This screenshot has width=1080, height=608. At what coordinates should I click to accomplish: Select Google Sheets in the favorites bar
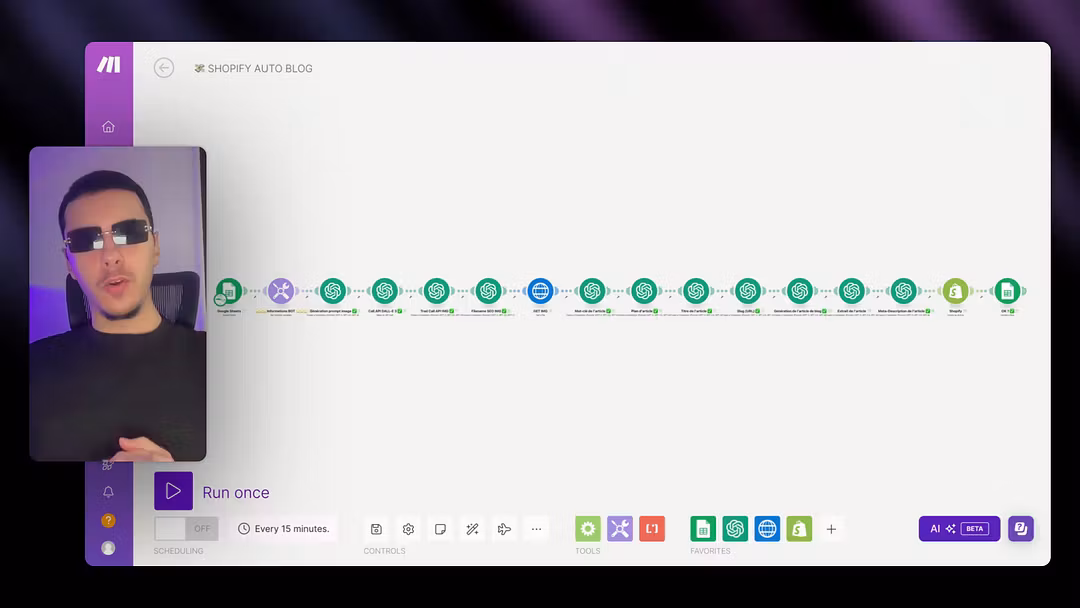point(703,529)
